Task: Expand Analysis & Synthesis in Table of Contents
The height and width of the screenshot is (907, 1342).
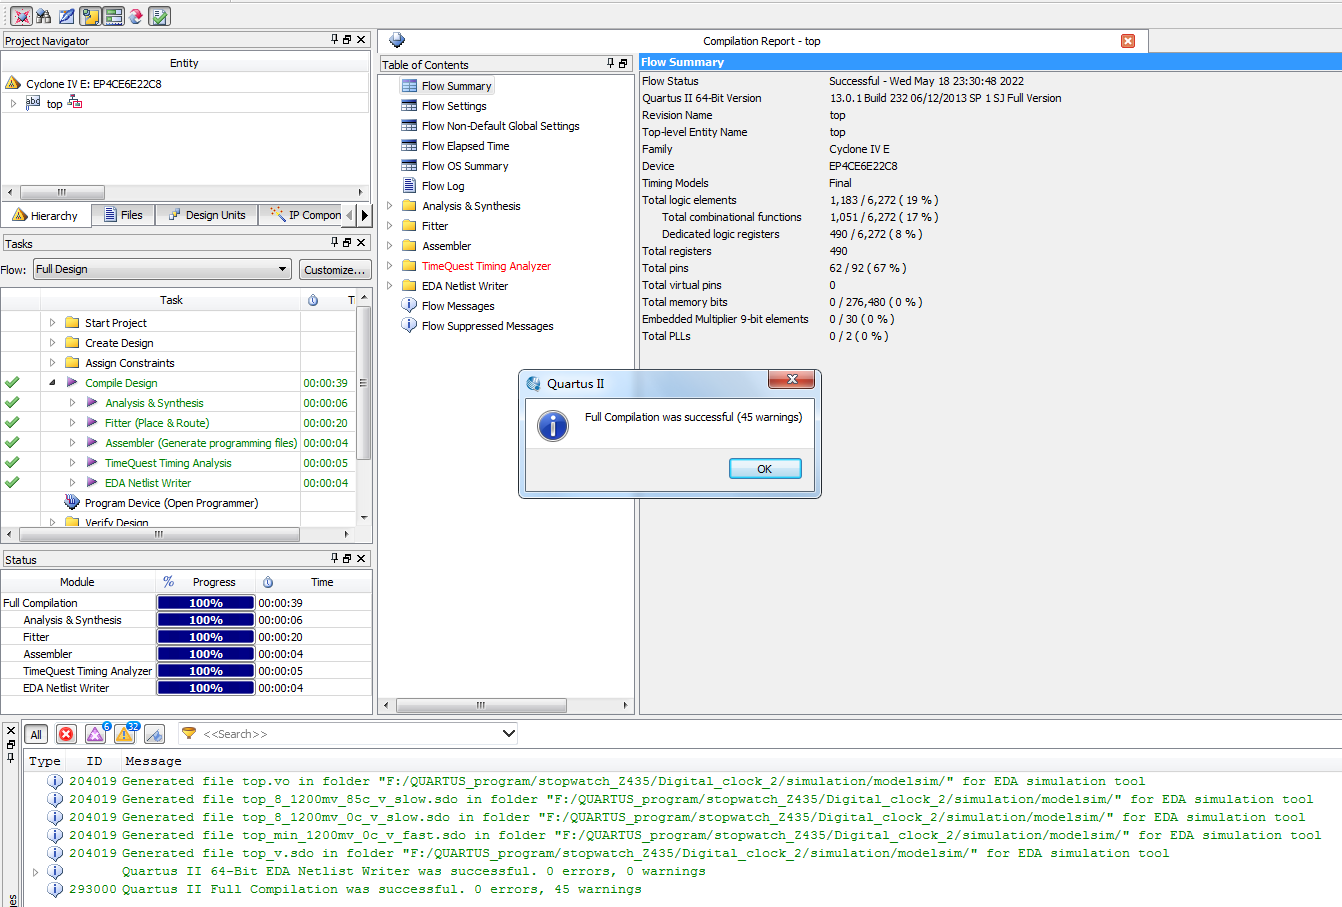Action: coord(389,205)
